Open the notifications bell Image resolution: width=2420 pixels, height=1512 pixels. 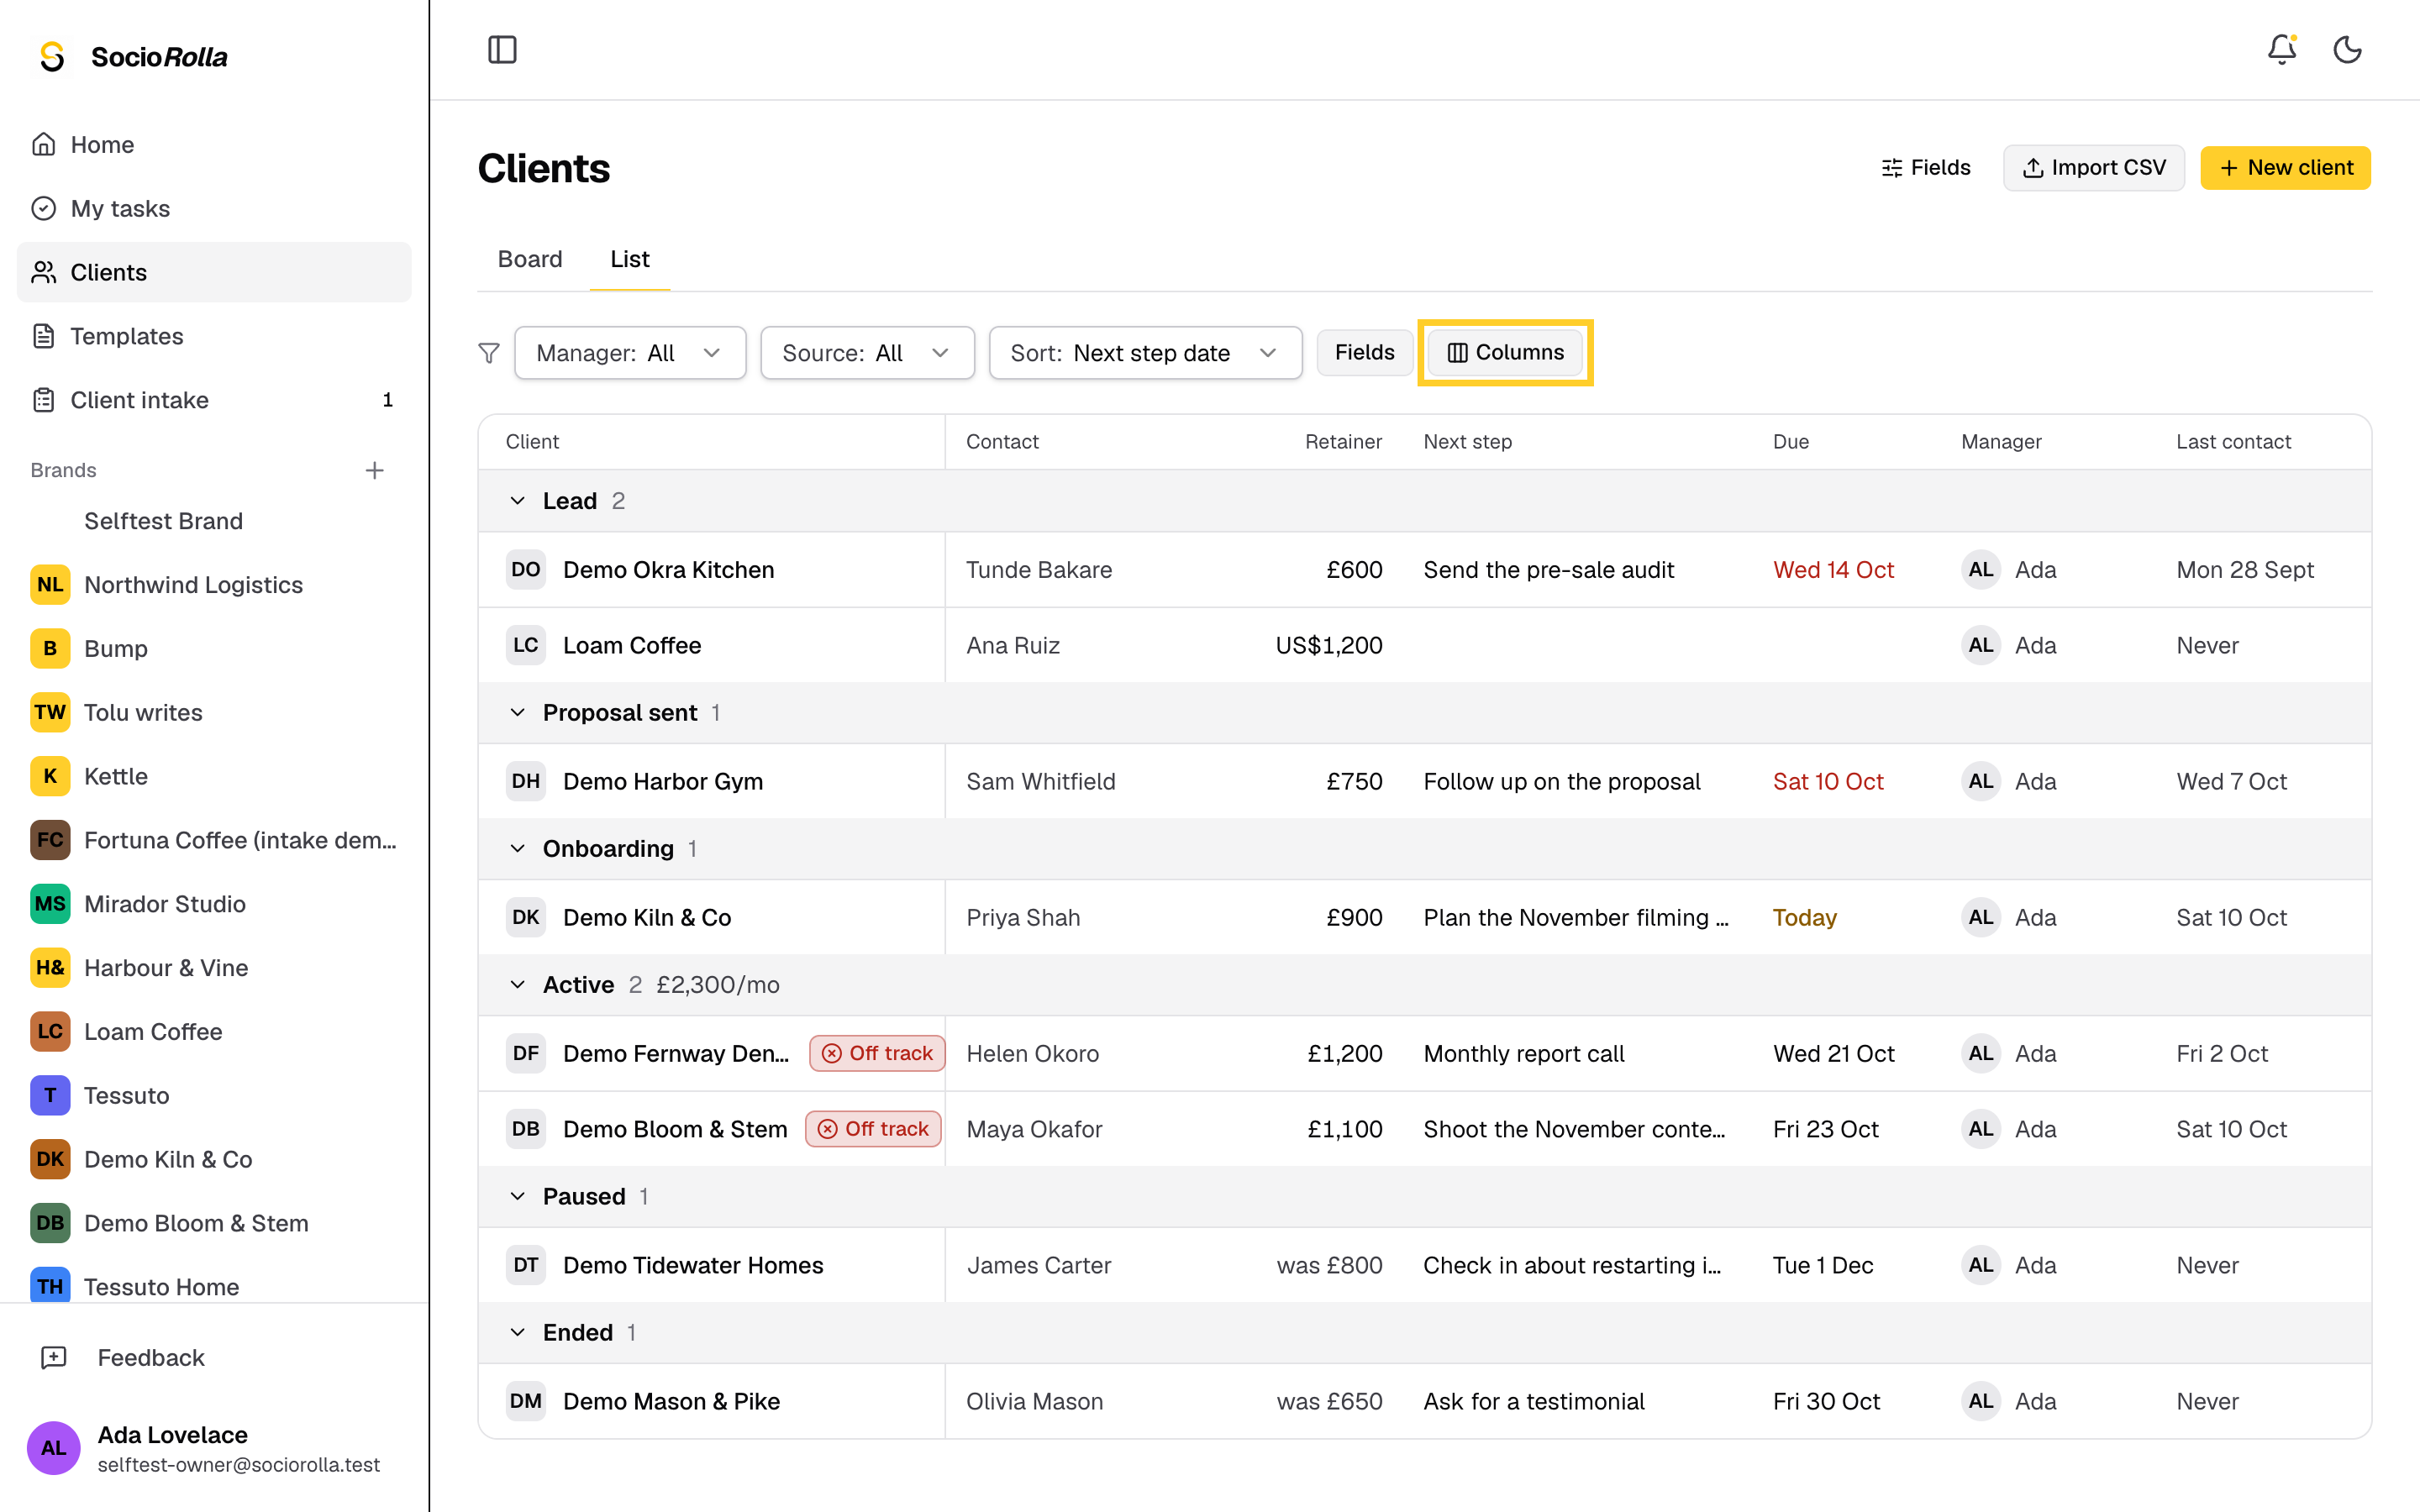(x=2281, y=50)
